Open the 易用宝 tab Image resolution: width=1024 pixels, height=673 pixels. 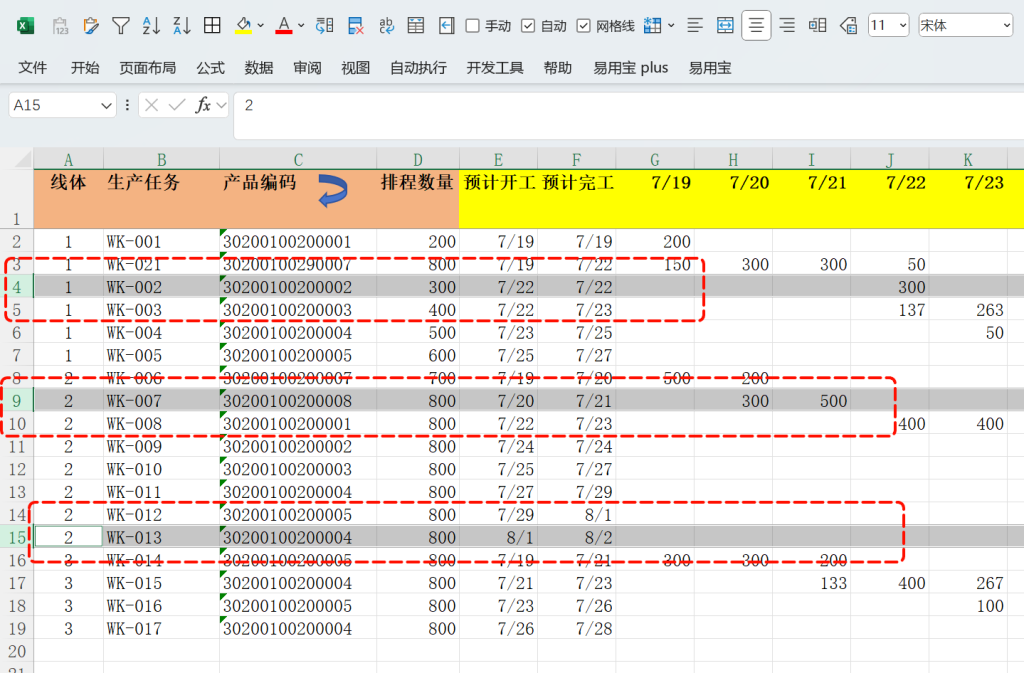coord(710,68)
